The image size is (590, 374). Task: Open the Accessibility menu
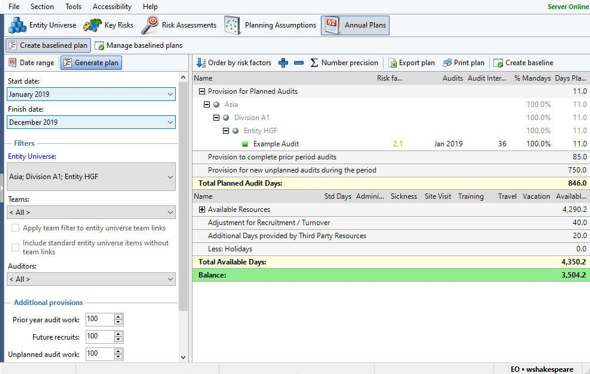point(112,6)
